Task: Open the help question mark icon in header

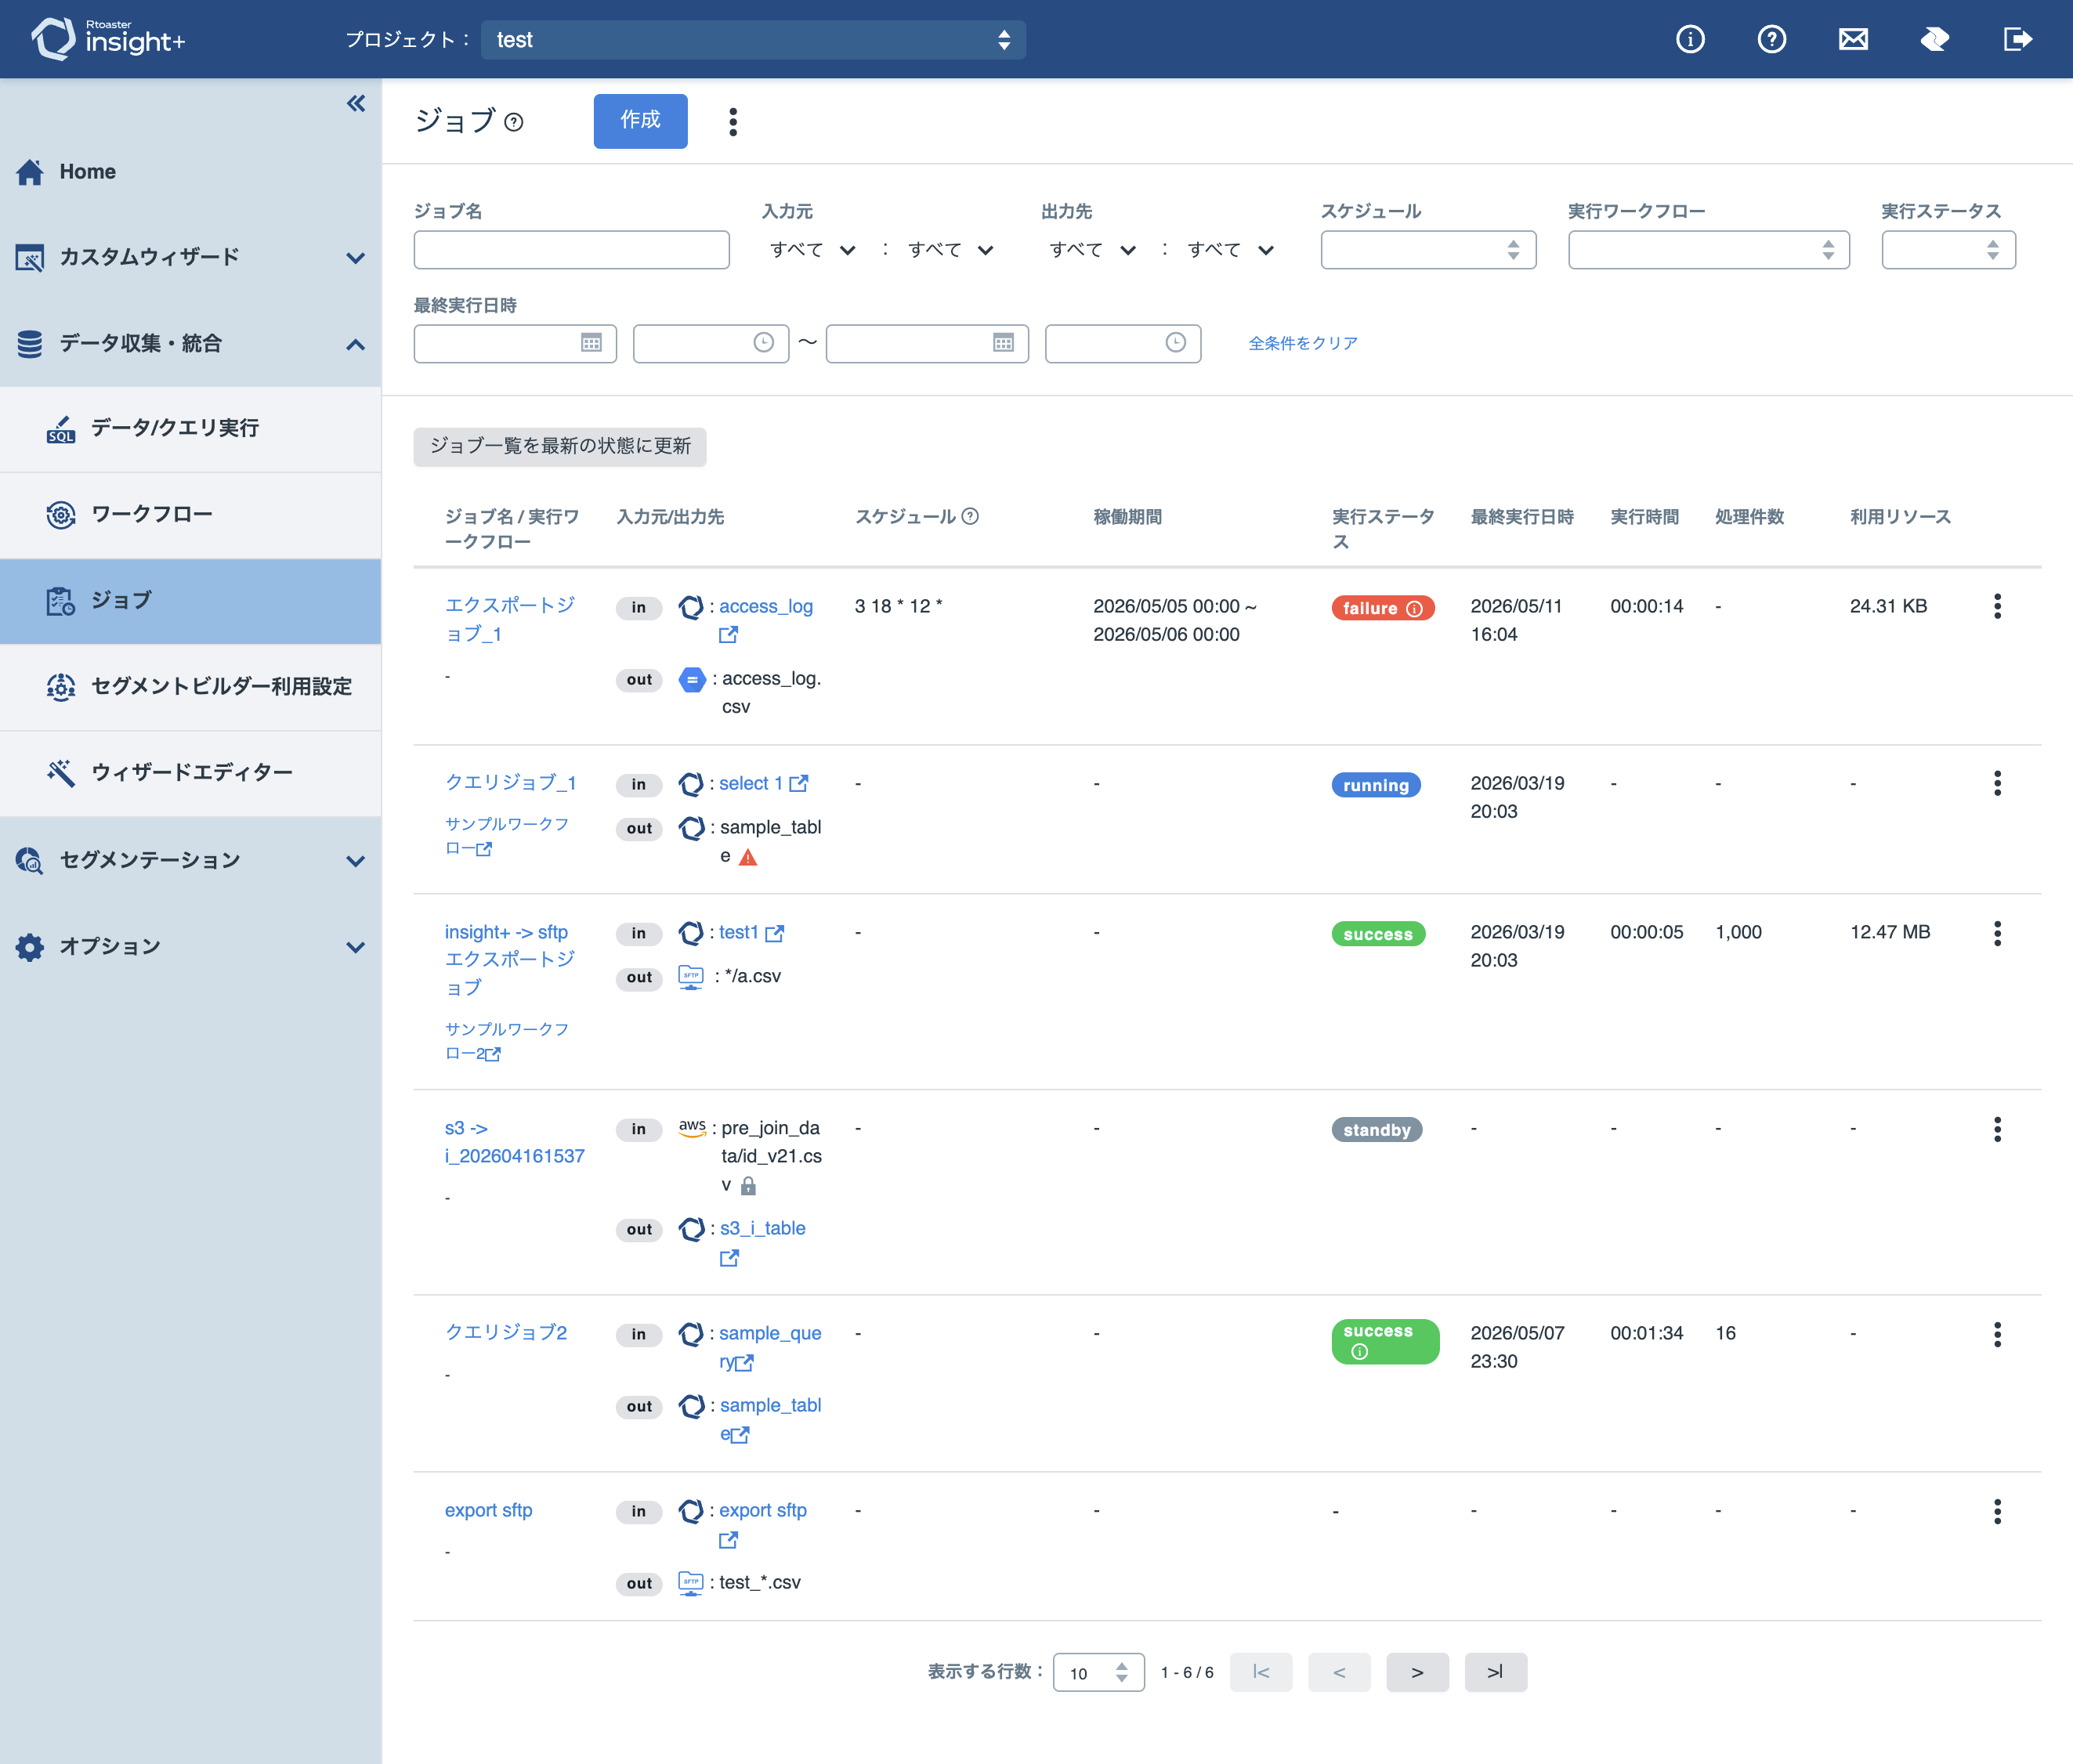Action: [x=1772, y=39]
